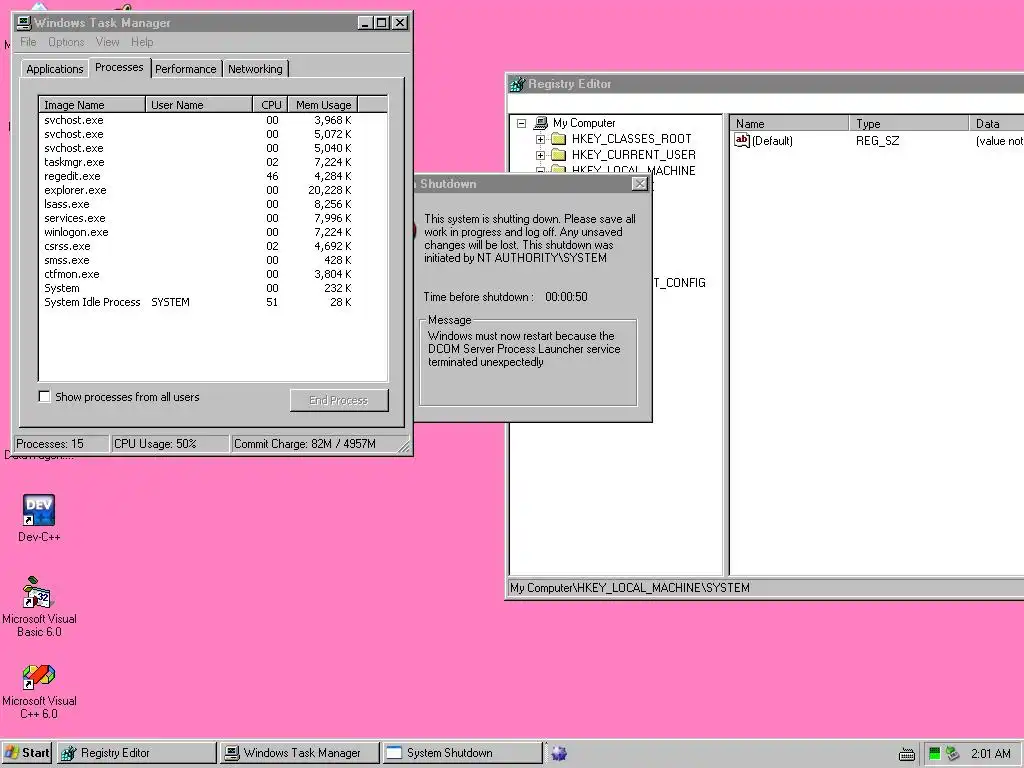Viewport: 1024px width, 768px height.
Task: Open the Help menu in Task Manager
Action: [142, 42]
